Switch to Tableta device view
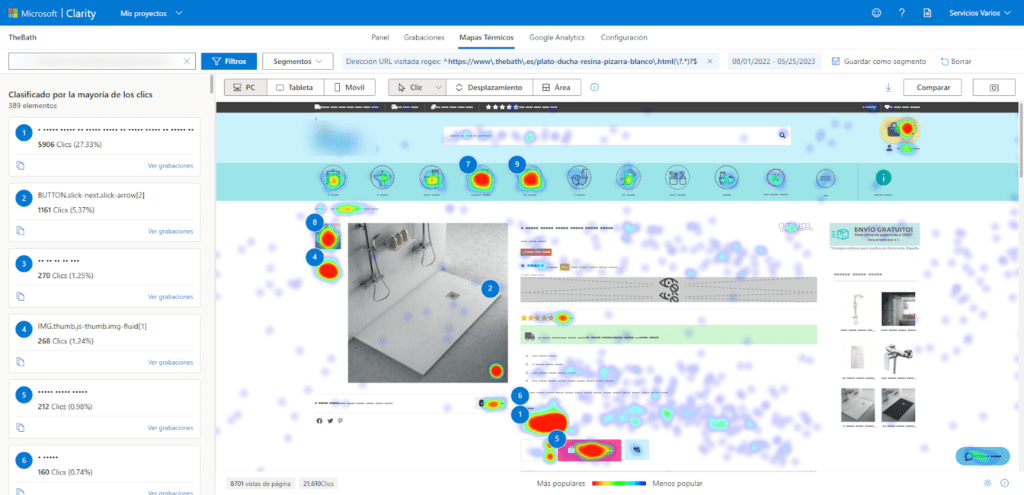Viewport: 1024px width, 495px height. coord(295,87)
